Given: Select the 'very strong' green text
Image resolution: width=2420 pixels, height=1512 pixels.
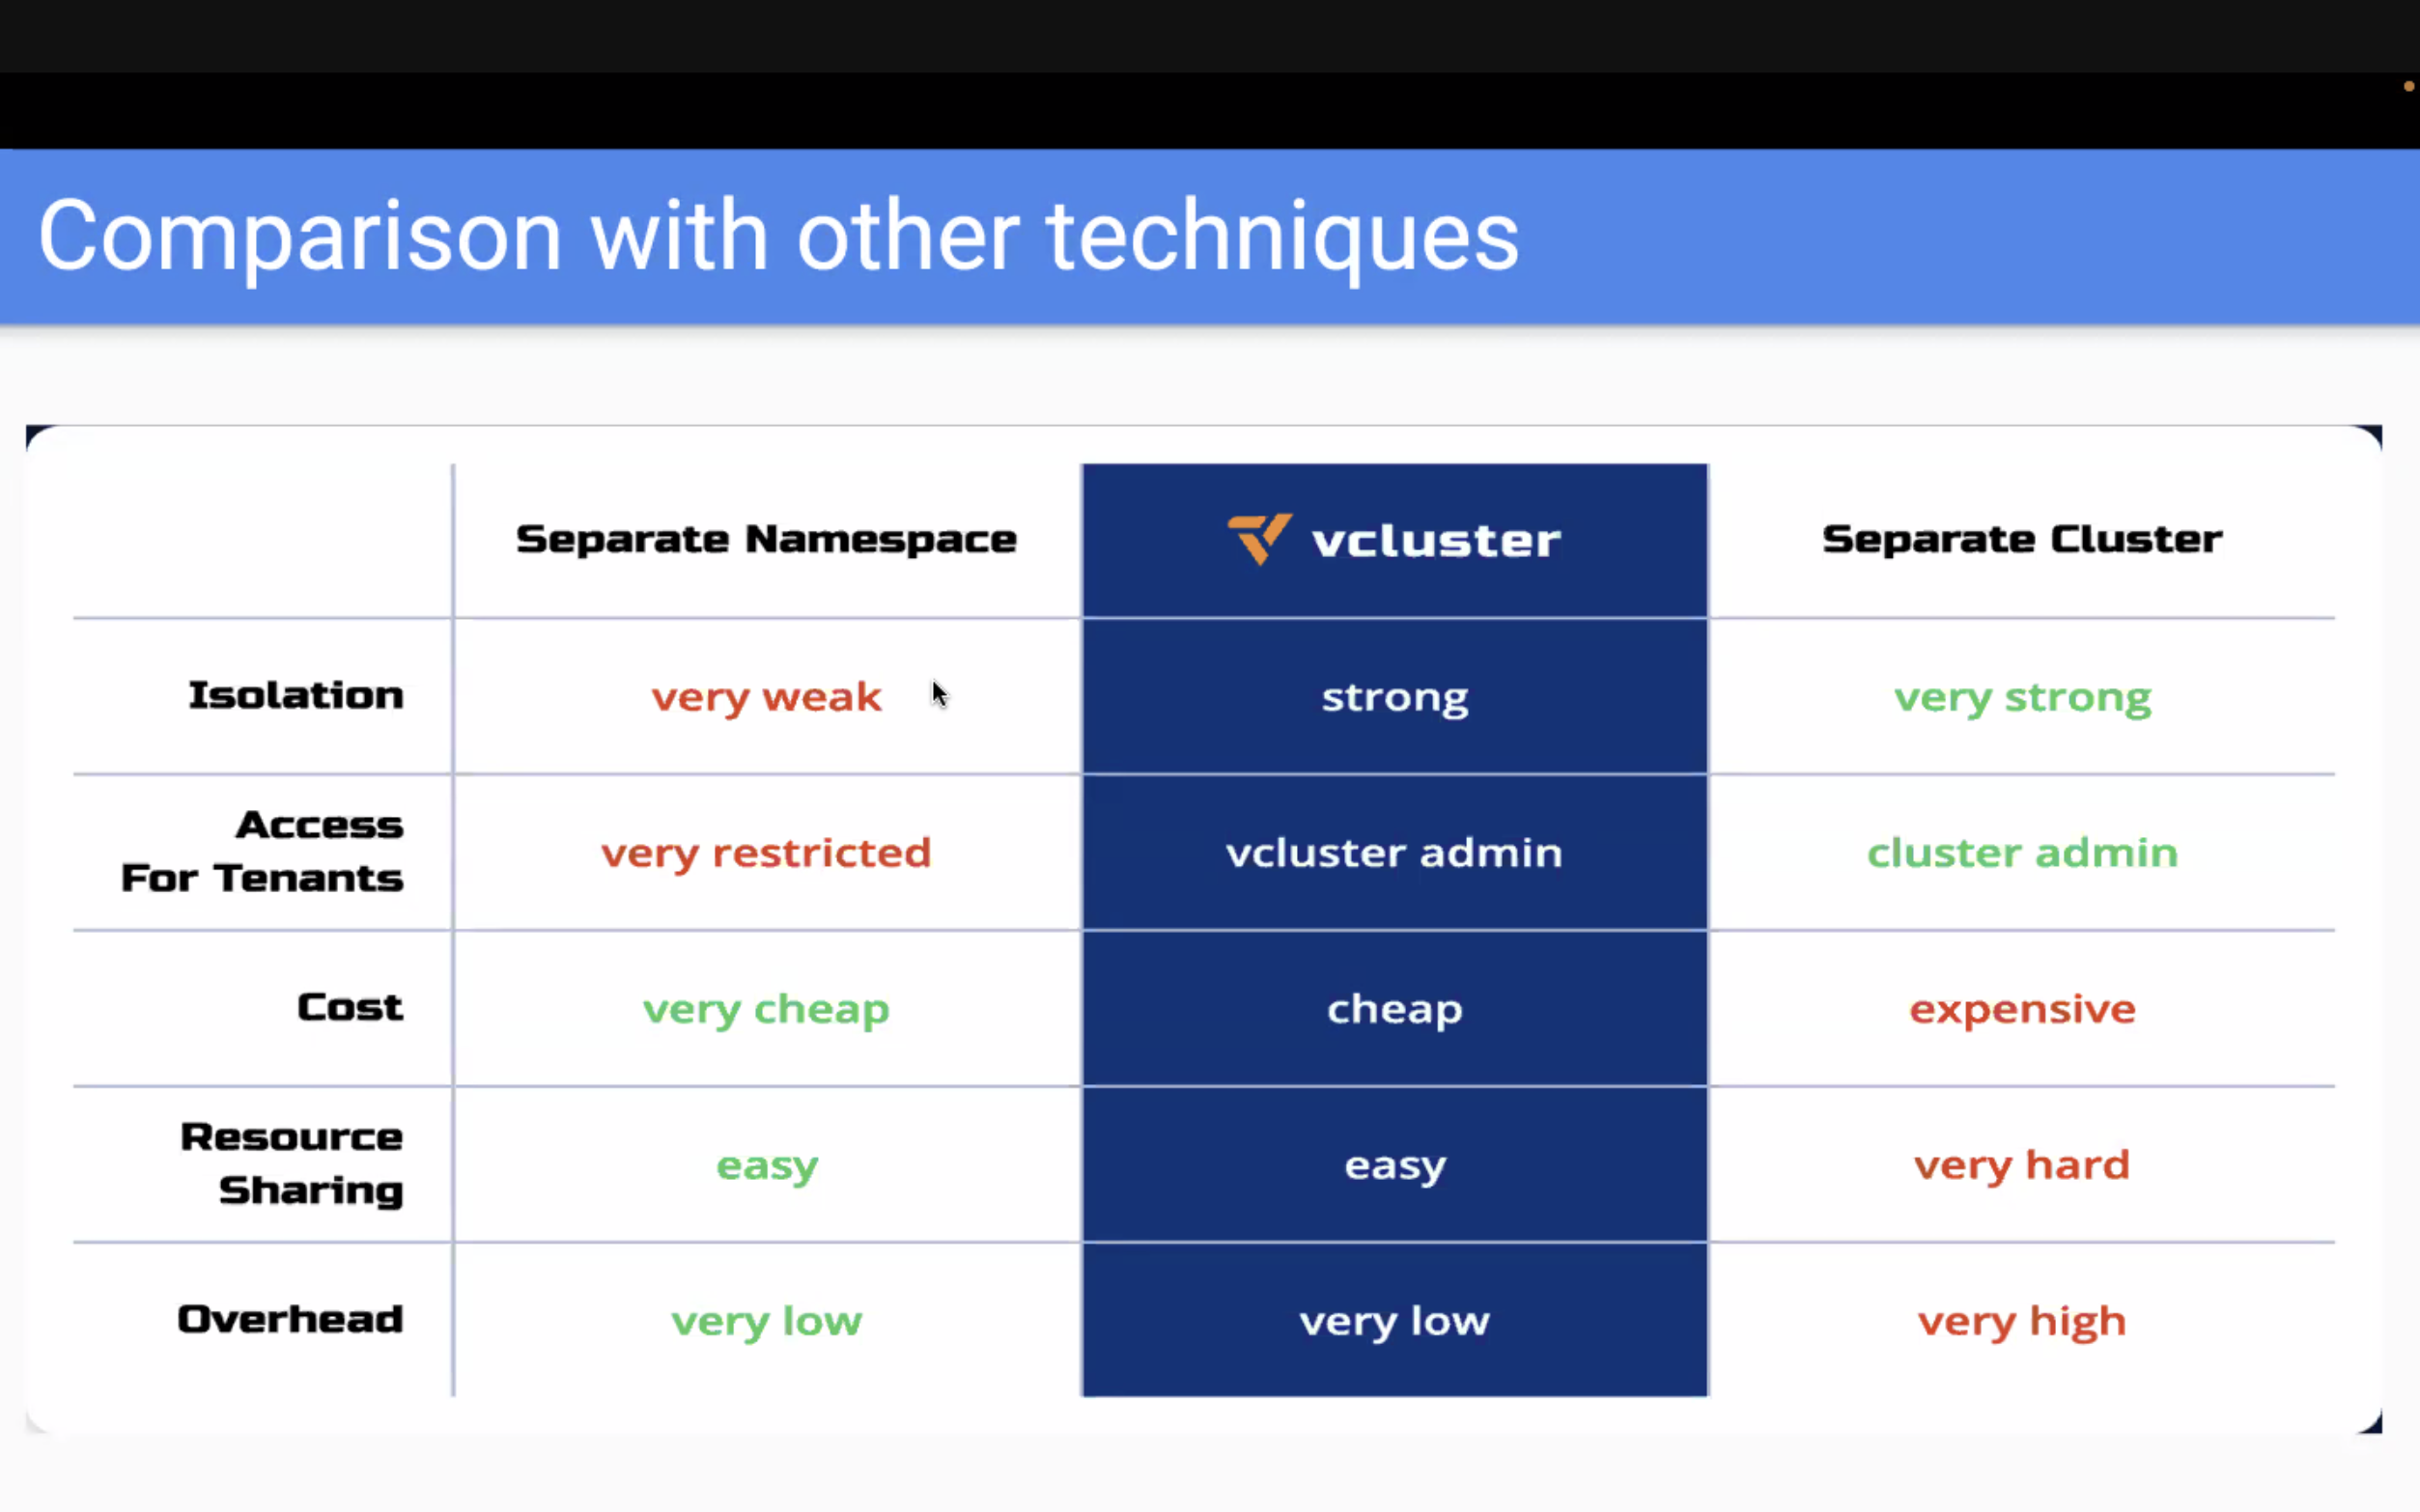Looking at the screenshot, I should [2022, 697].
